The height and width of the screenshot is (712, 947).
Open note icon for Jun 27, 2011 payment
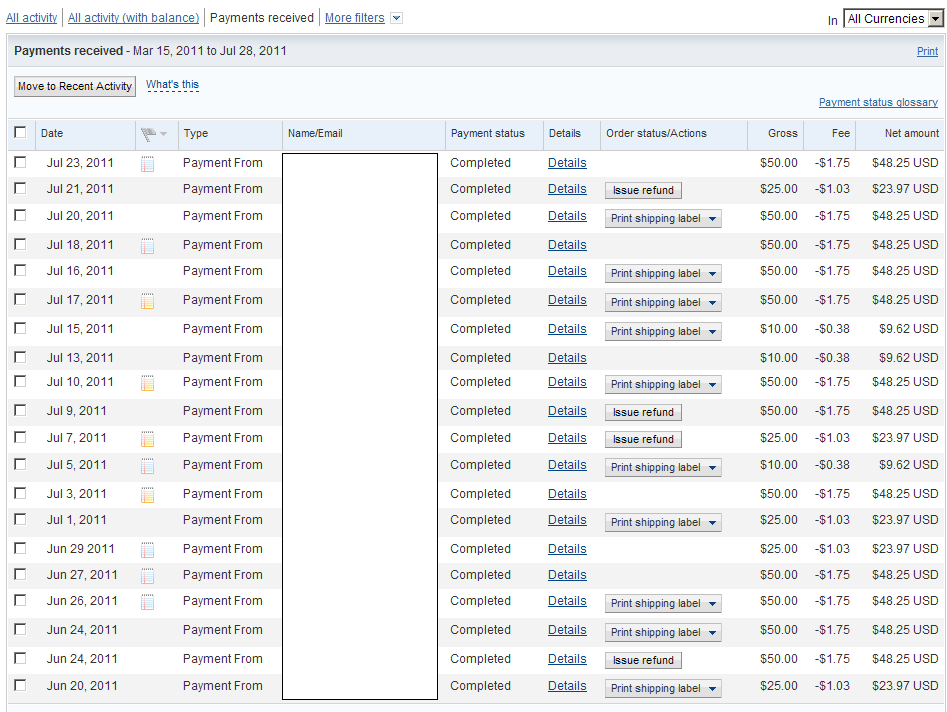pyautogui.click(x=147, y=576)
